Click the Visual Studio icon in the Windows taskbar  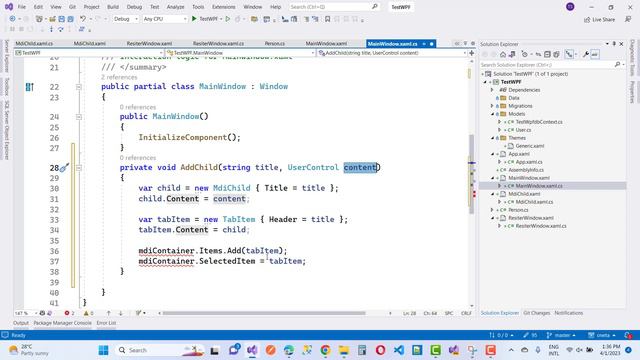click(252, 350)
